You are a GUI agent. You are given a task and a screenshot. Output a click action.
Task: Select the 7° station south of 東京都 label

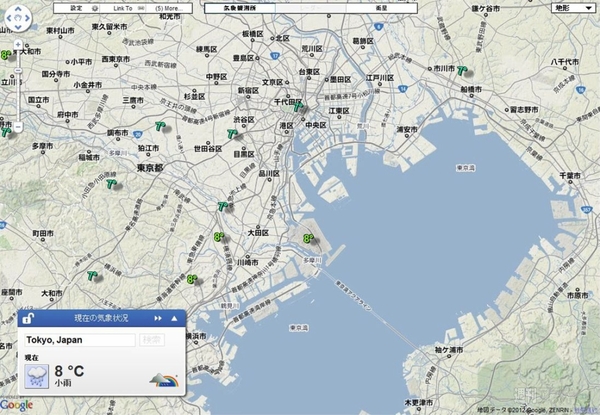(x=111, y=184)
